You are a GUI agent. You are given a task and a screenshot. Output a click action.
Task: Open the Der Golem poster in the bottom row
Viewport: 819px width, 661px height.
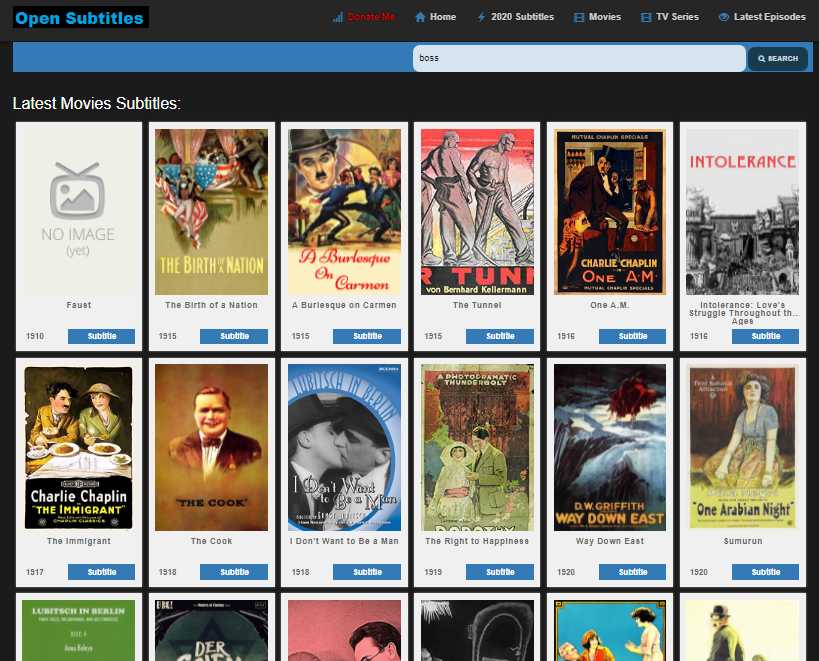tap(212, 630)
